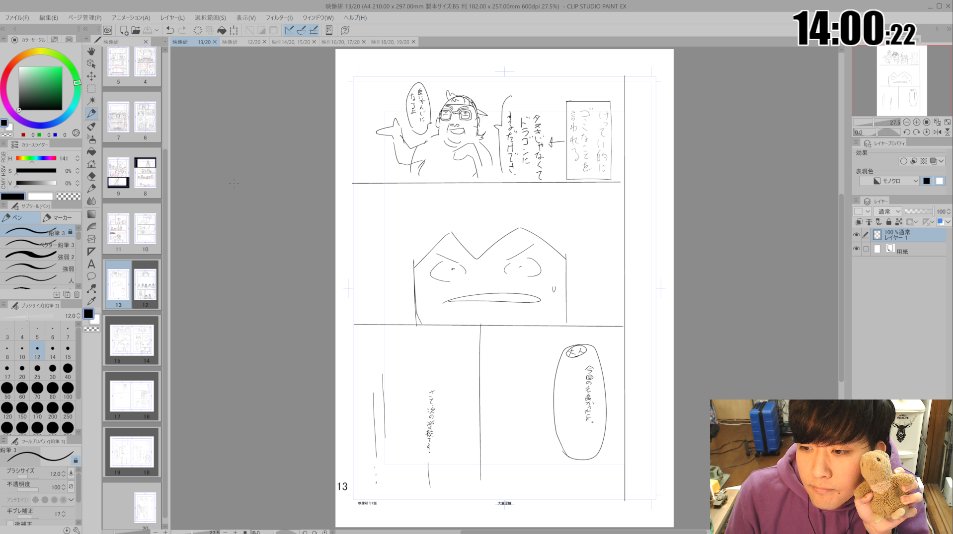The image size is (953, 534).
Task: Select the Balloon tool
Action: [x=91, y=276]
